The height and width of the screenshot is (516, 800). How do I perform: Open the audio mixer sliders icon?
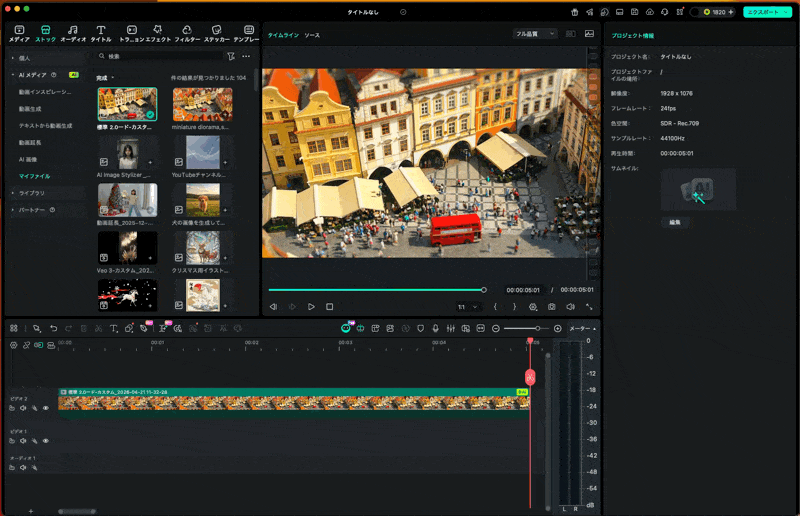pos(451,328)
